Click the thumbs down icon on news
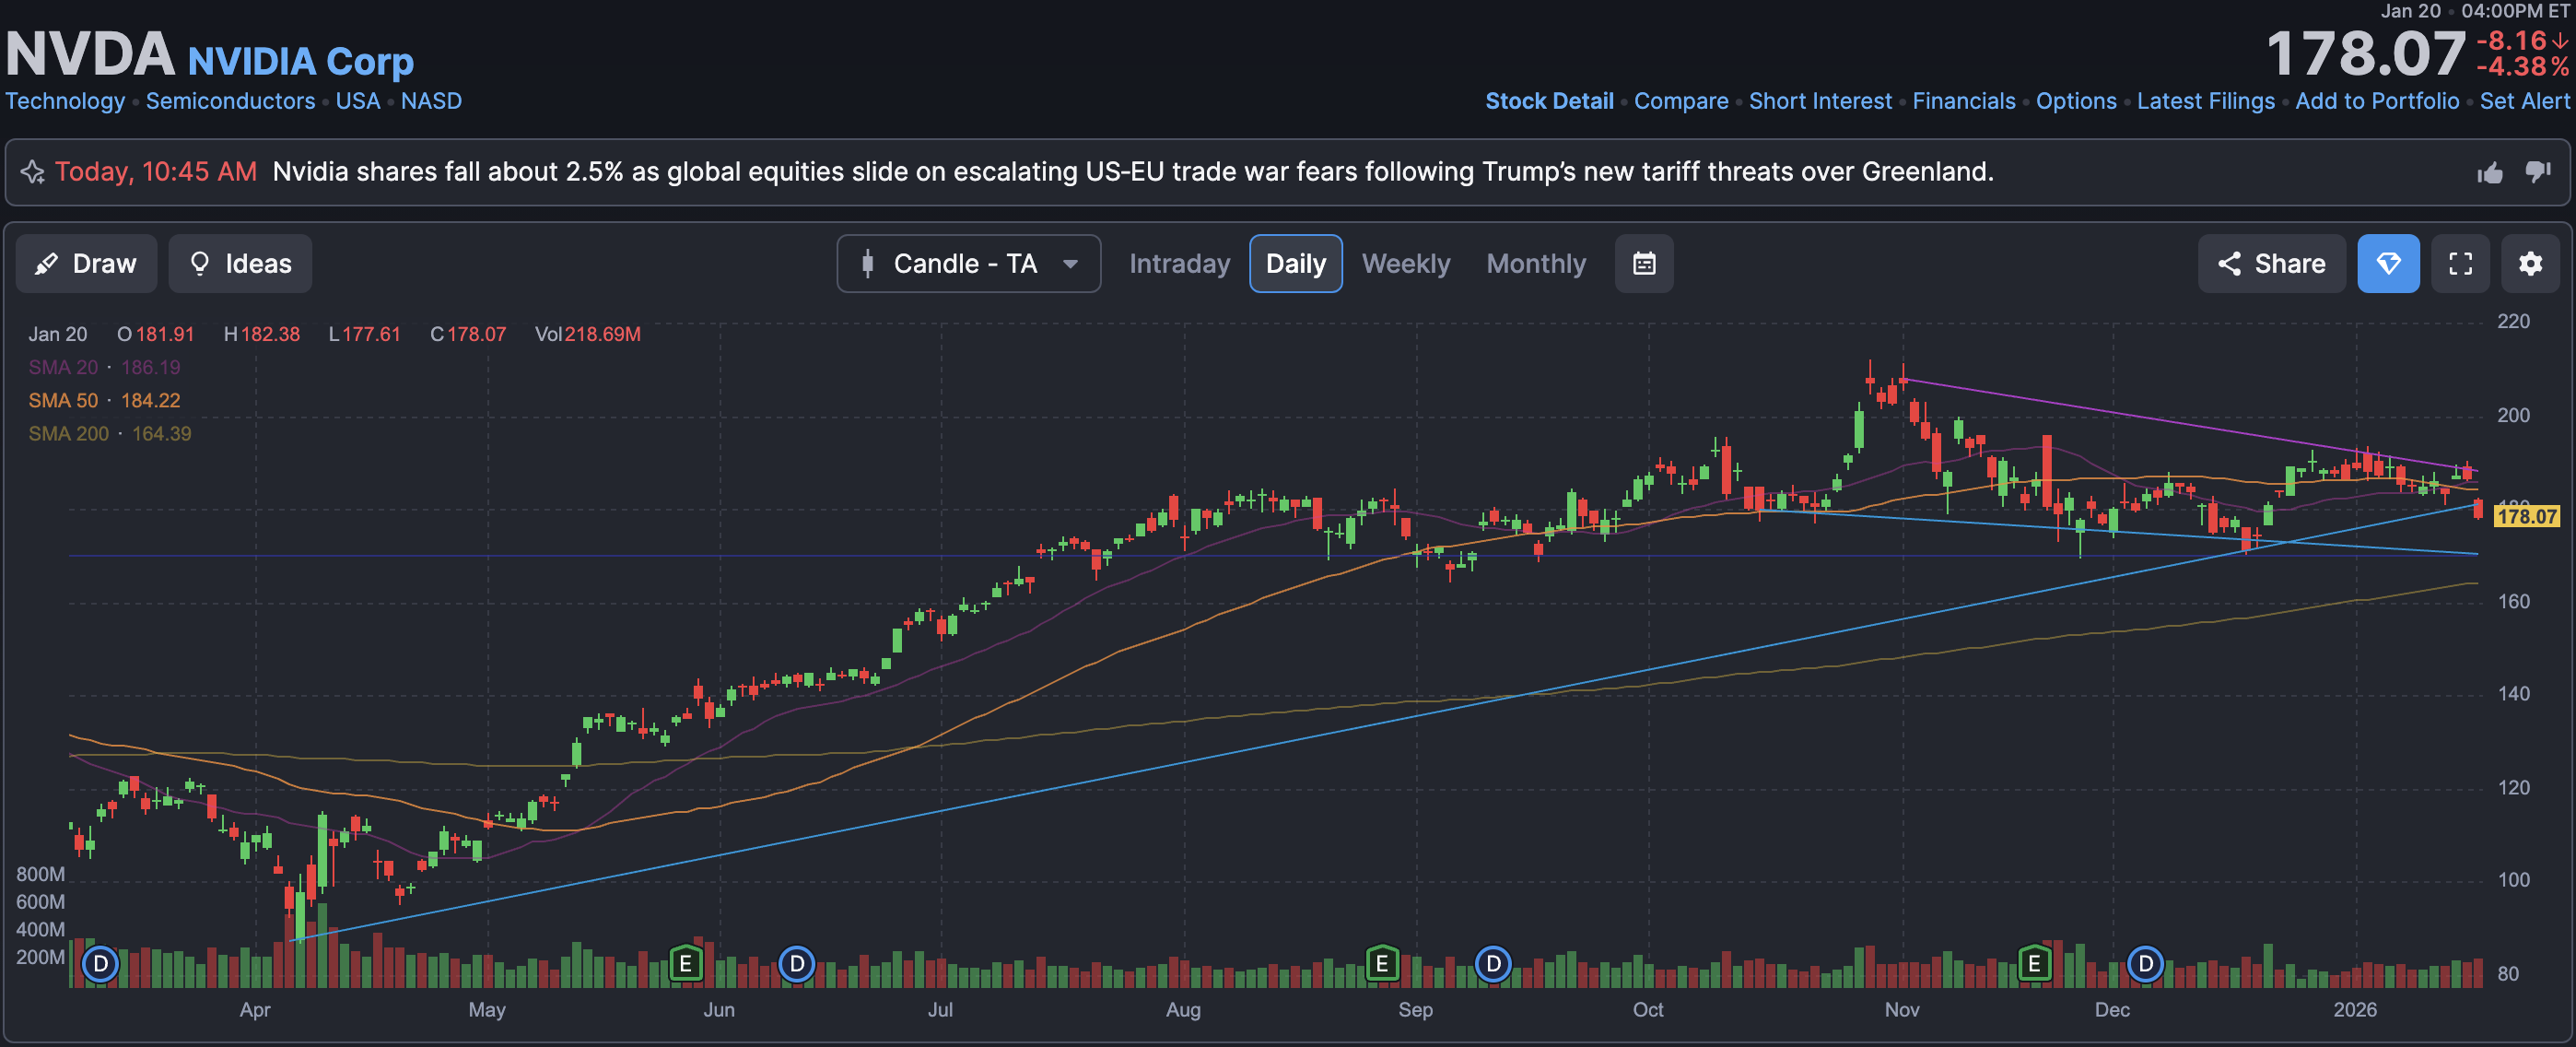 (x=2538, y=172)
